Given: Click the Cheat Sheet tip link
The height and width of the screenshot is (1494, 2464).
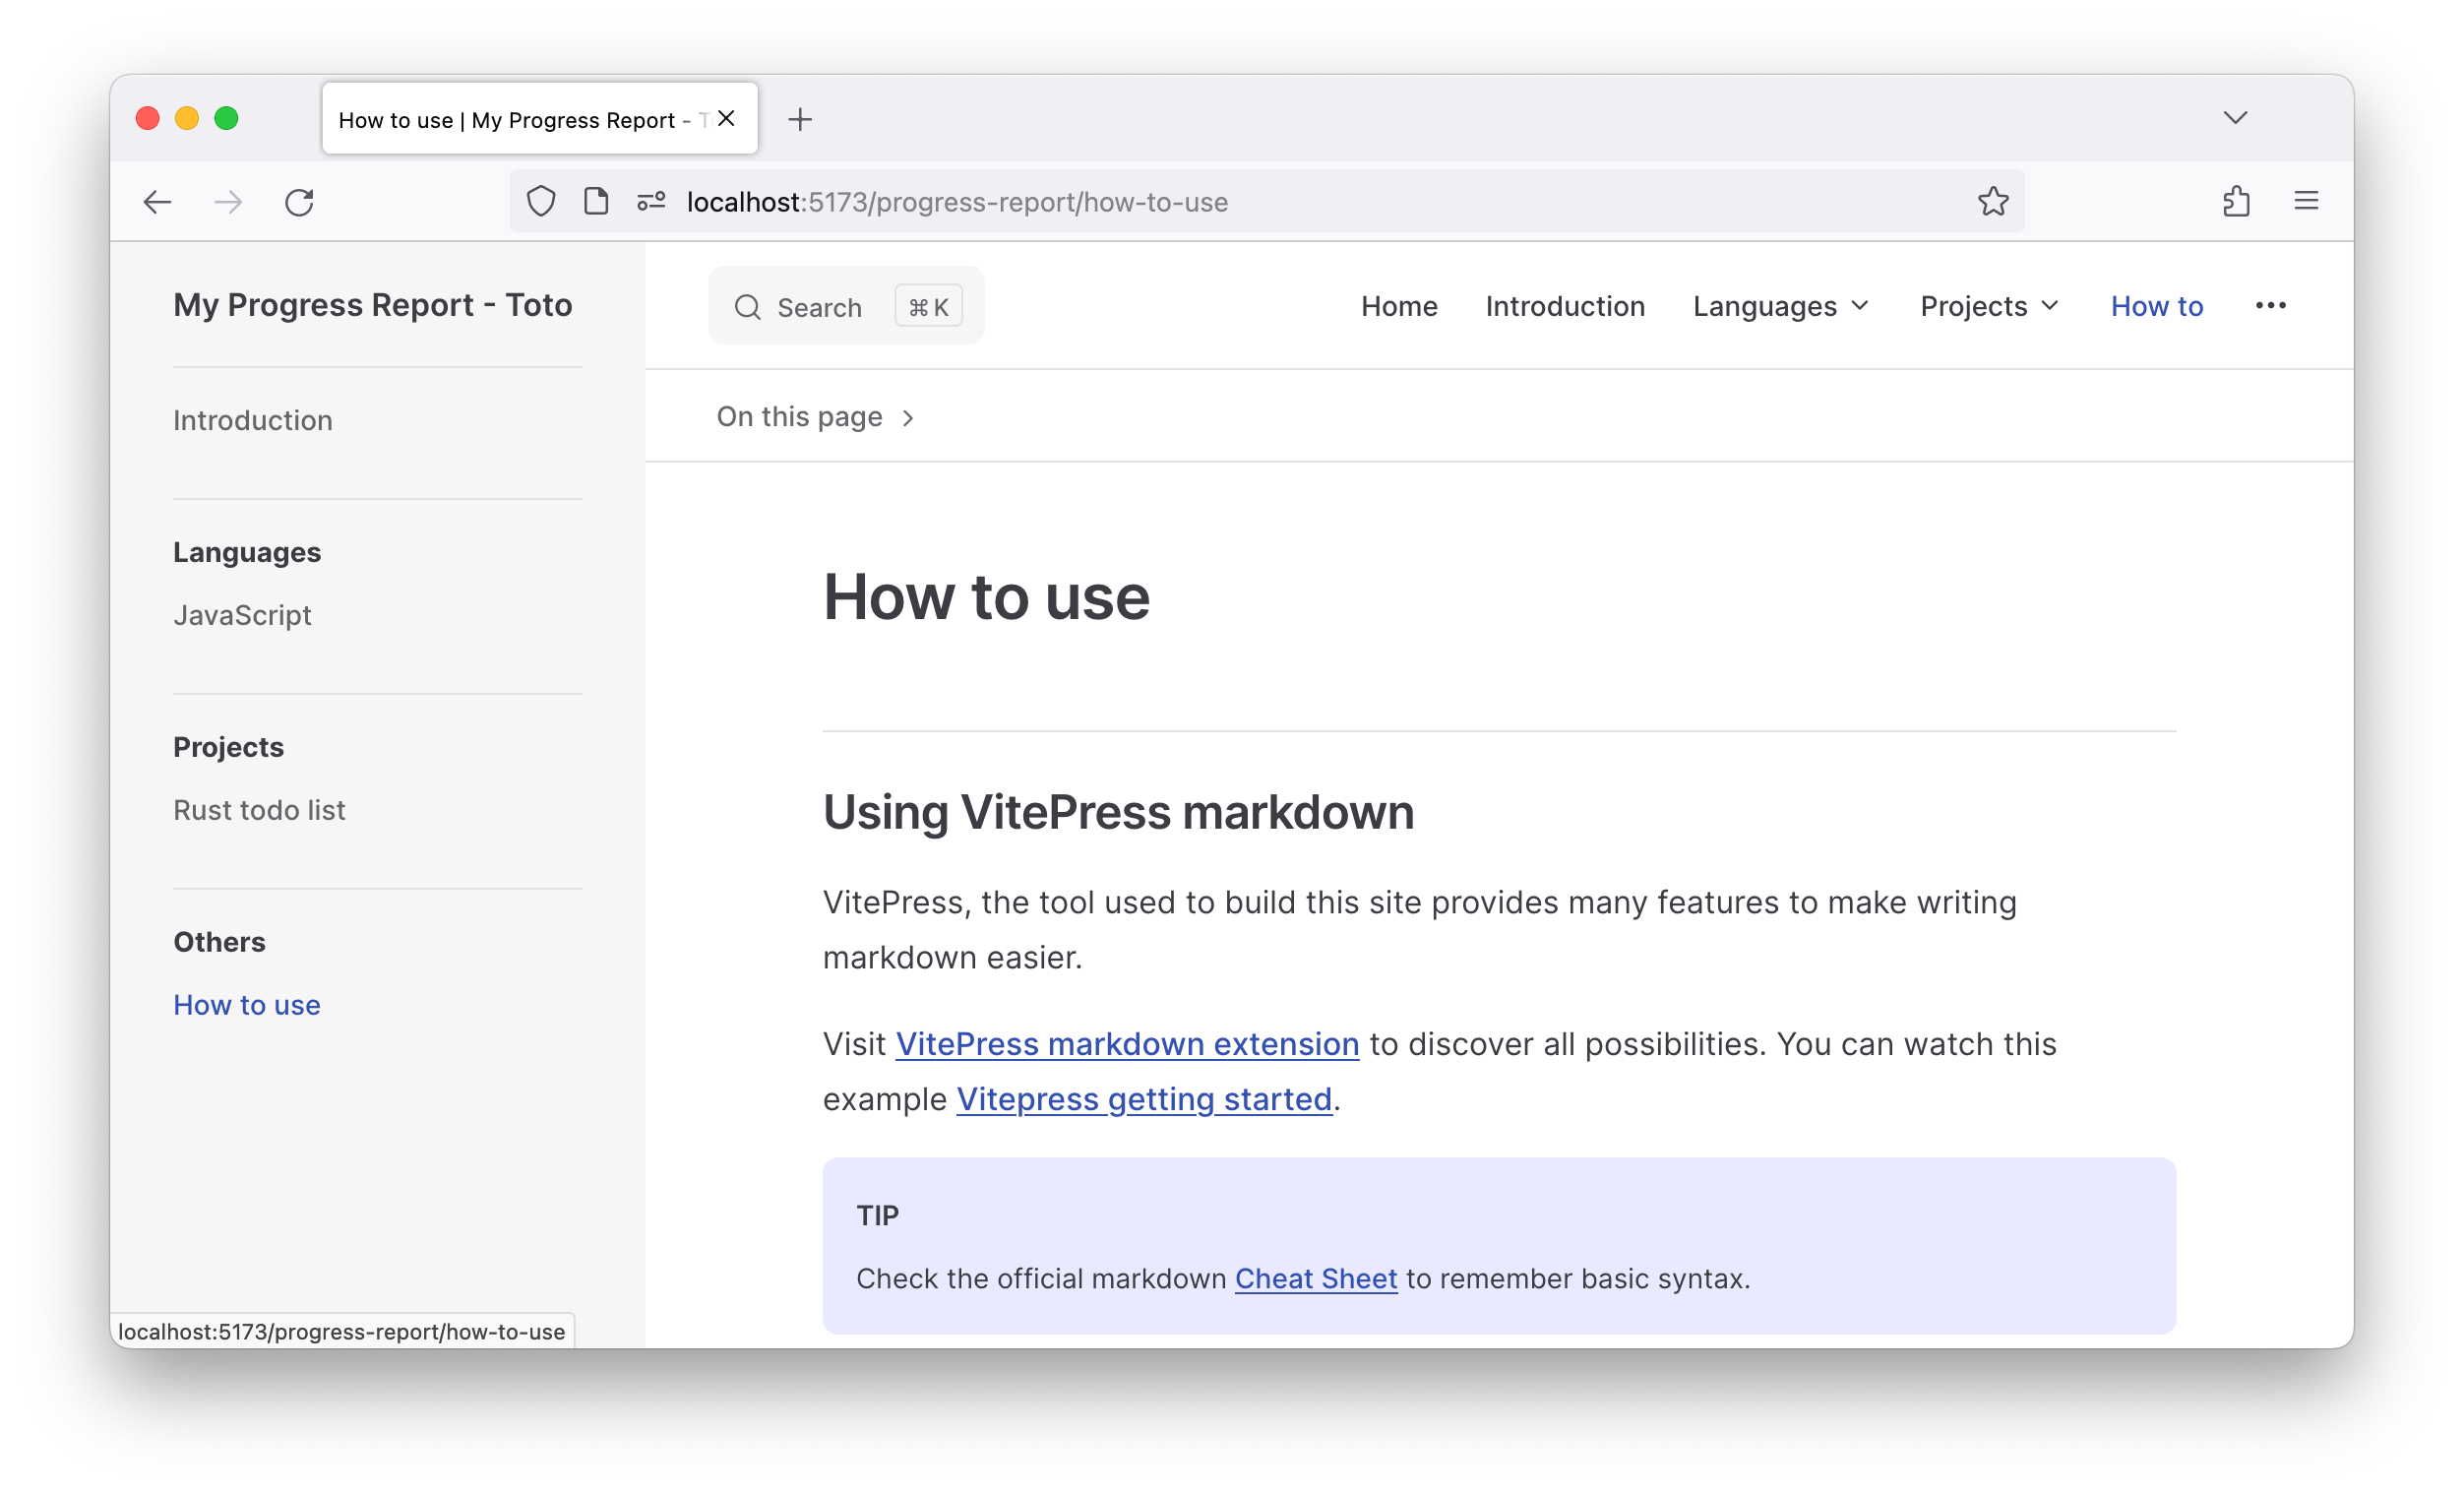Looking at the screenshot, I should [x=1315, y=1277].
